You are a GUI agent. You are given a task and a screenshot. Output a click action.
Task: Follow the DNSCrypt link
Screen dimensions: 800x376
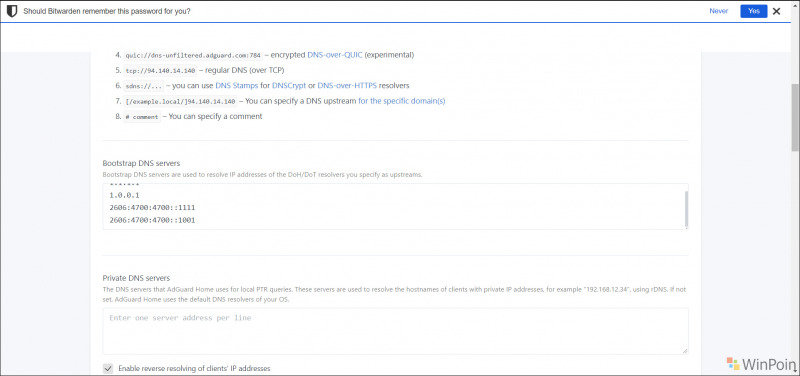click(289, 85)
